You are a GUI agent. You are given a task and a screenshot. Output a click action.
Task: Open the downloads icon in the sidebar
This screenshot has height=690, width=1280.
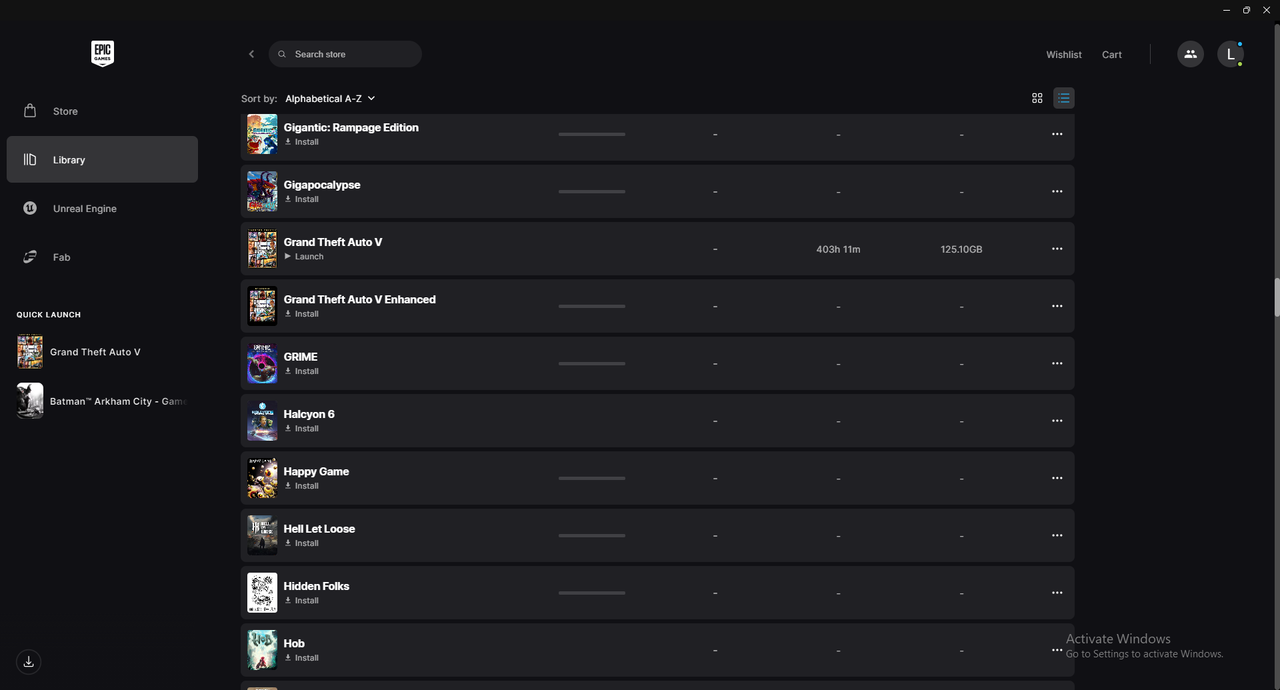coord(29,661)
